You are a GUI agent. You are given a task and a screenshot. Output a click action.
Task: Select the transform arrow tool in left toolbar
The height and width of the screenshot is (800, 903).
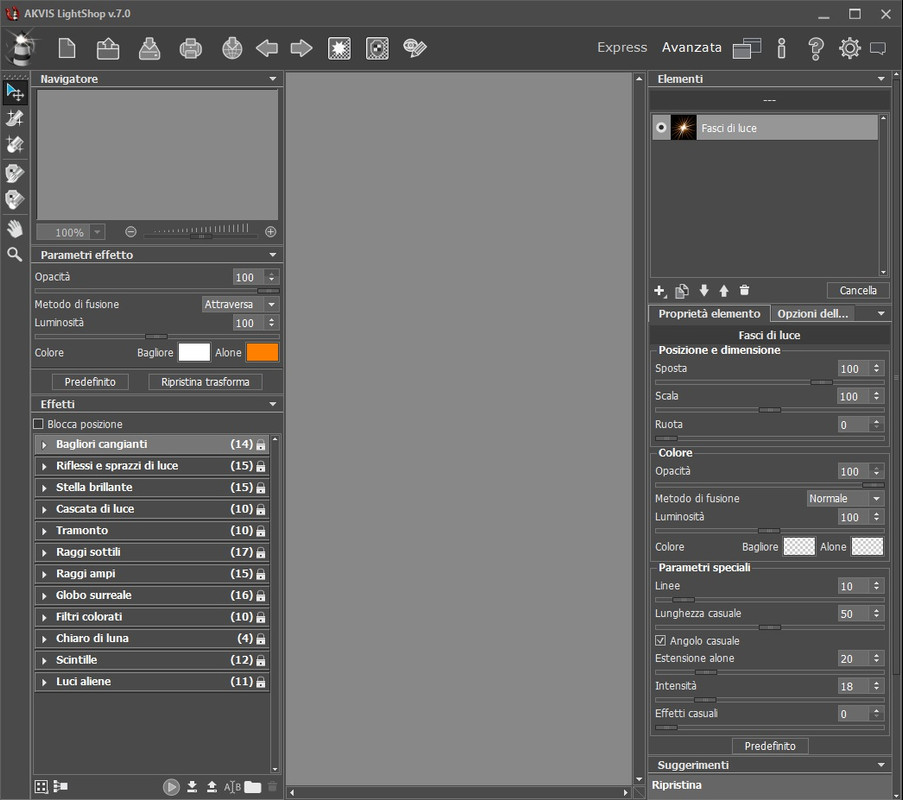15,92
